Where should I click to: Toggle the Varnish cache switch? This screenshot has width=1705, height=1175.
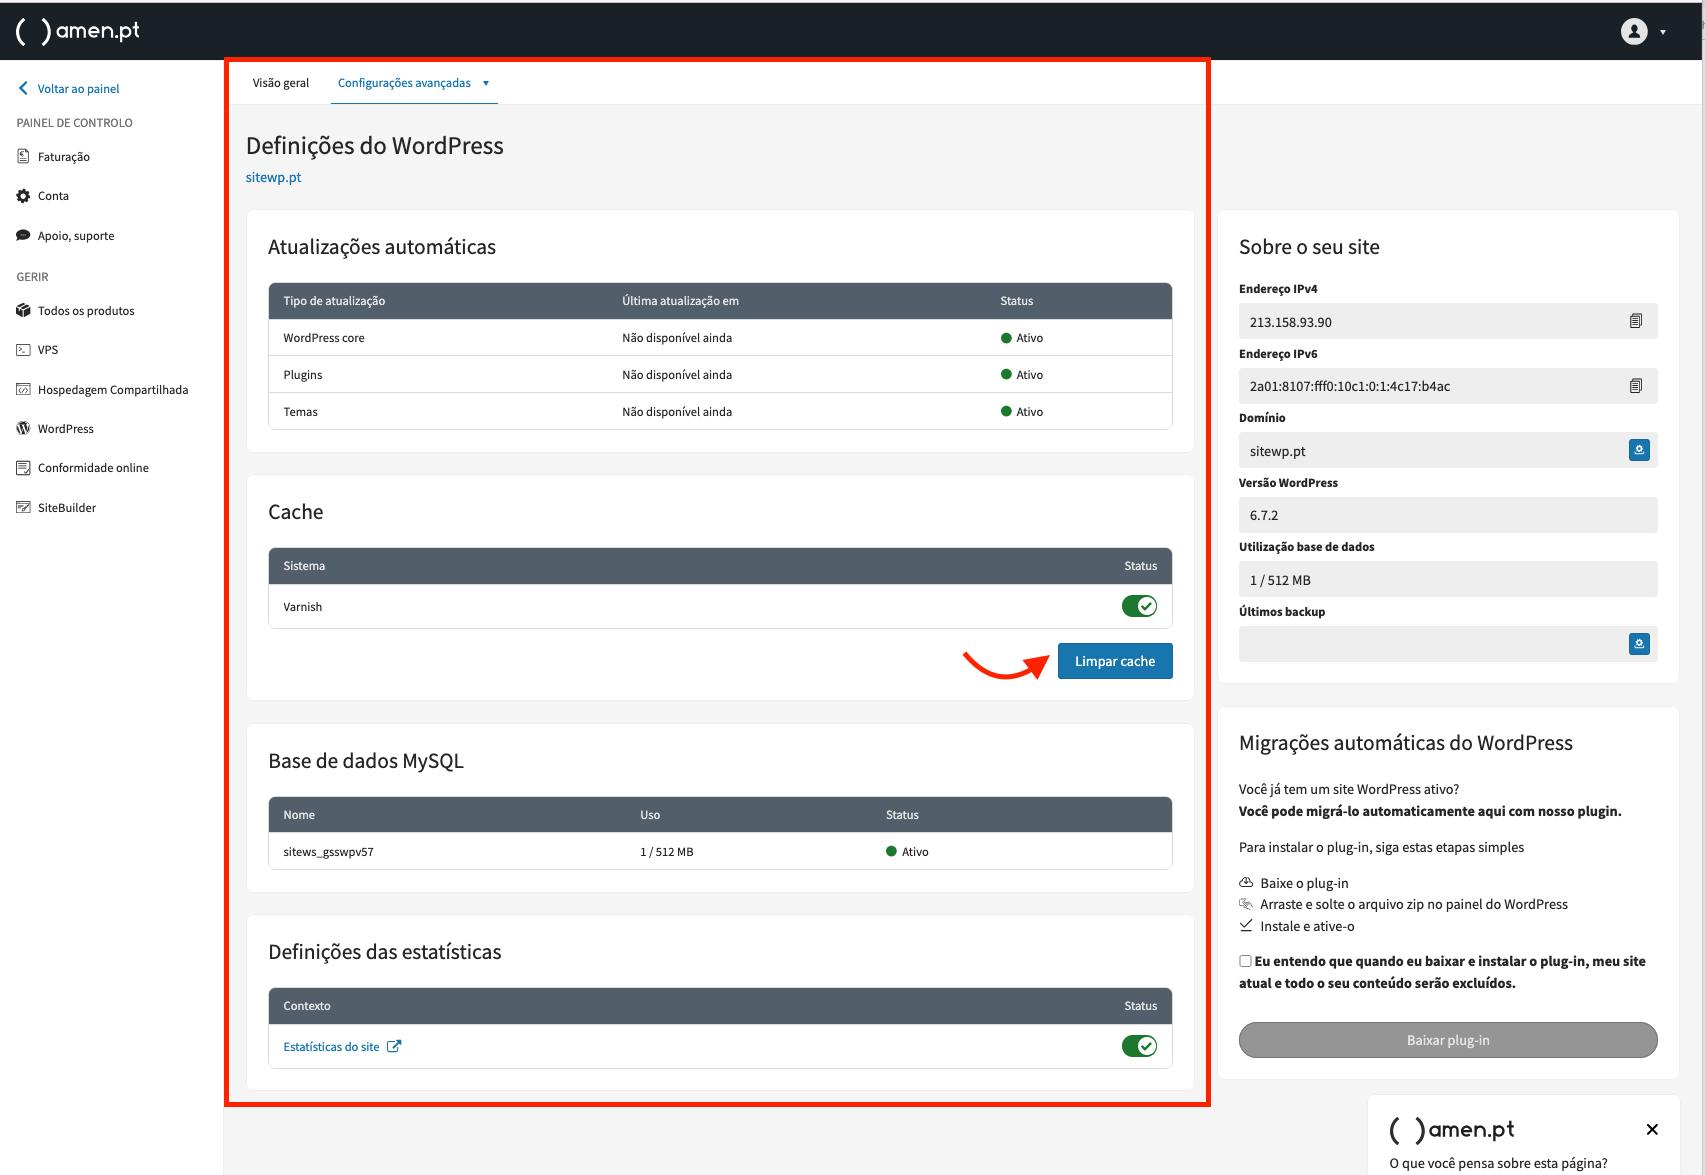click(x=1138, y=606)
